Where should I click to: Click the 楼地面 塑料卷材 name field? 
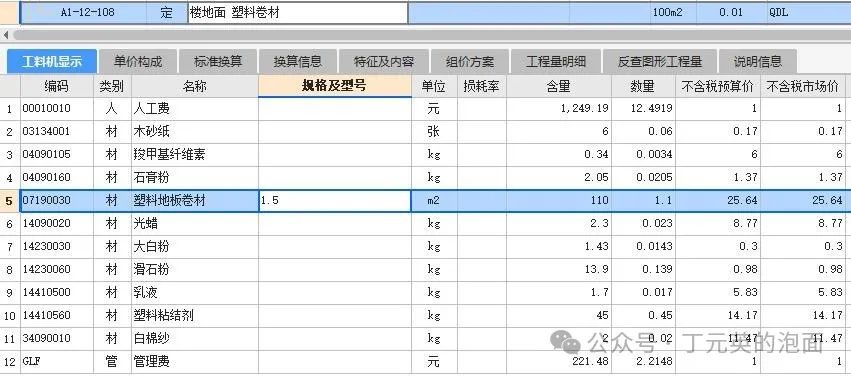[298, 13]
